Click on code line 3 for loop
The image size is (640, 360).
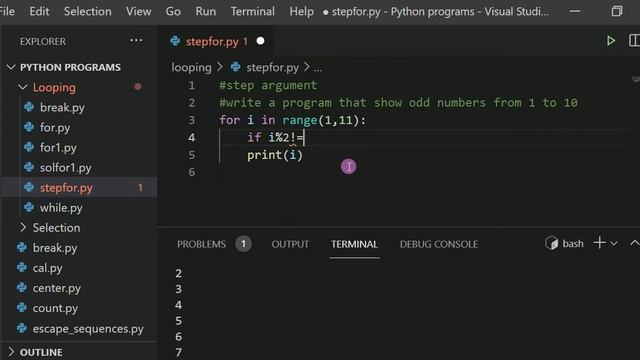292,120
